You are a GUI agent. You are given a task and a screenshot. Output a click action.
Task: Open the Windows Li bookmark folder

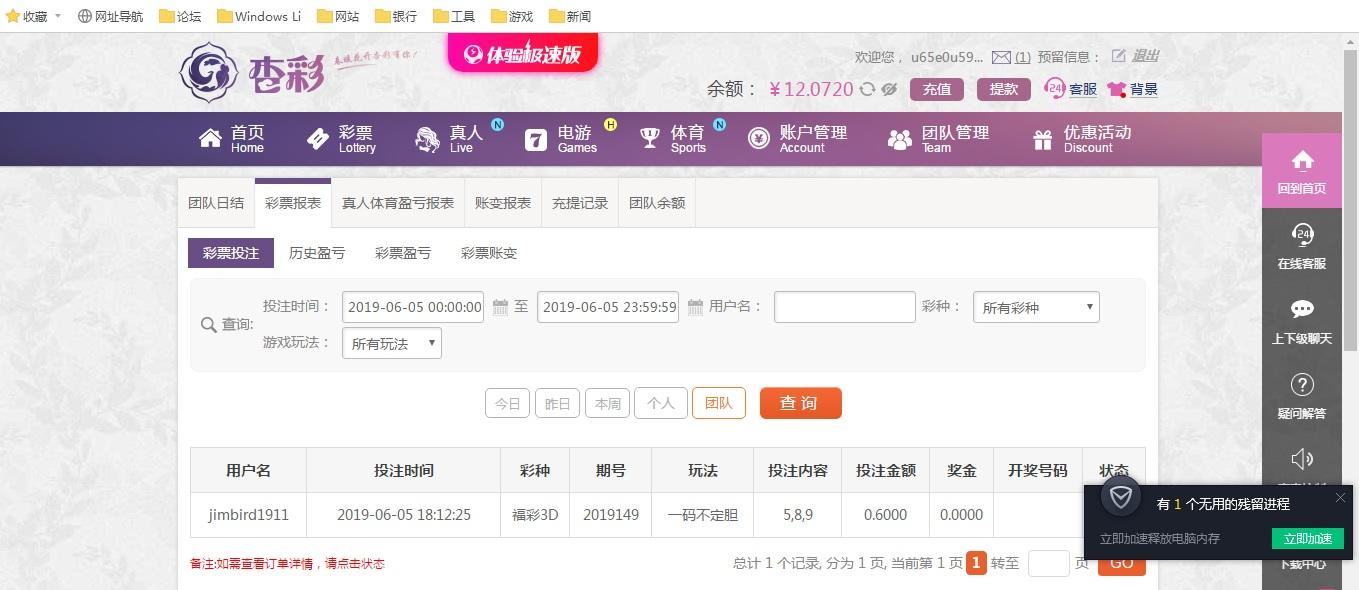tap(258, 16)
